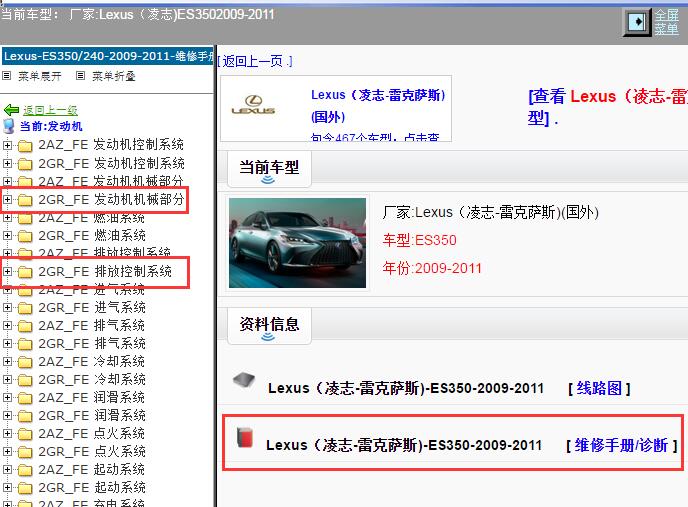Click the 当前:发动机 computer icon
The height and width of the screenshot is (507, 688).
[9, 126]
